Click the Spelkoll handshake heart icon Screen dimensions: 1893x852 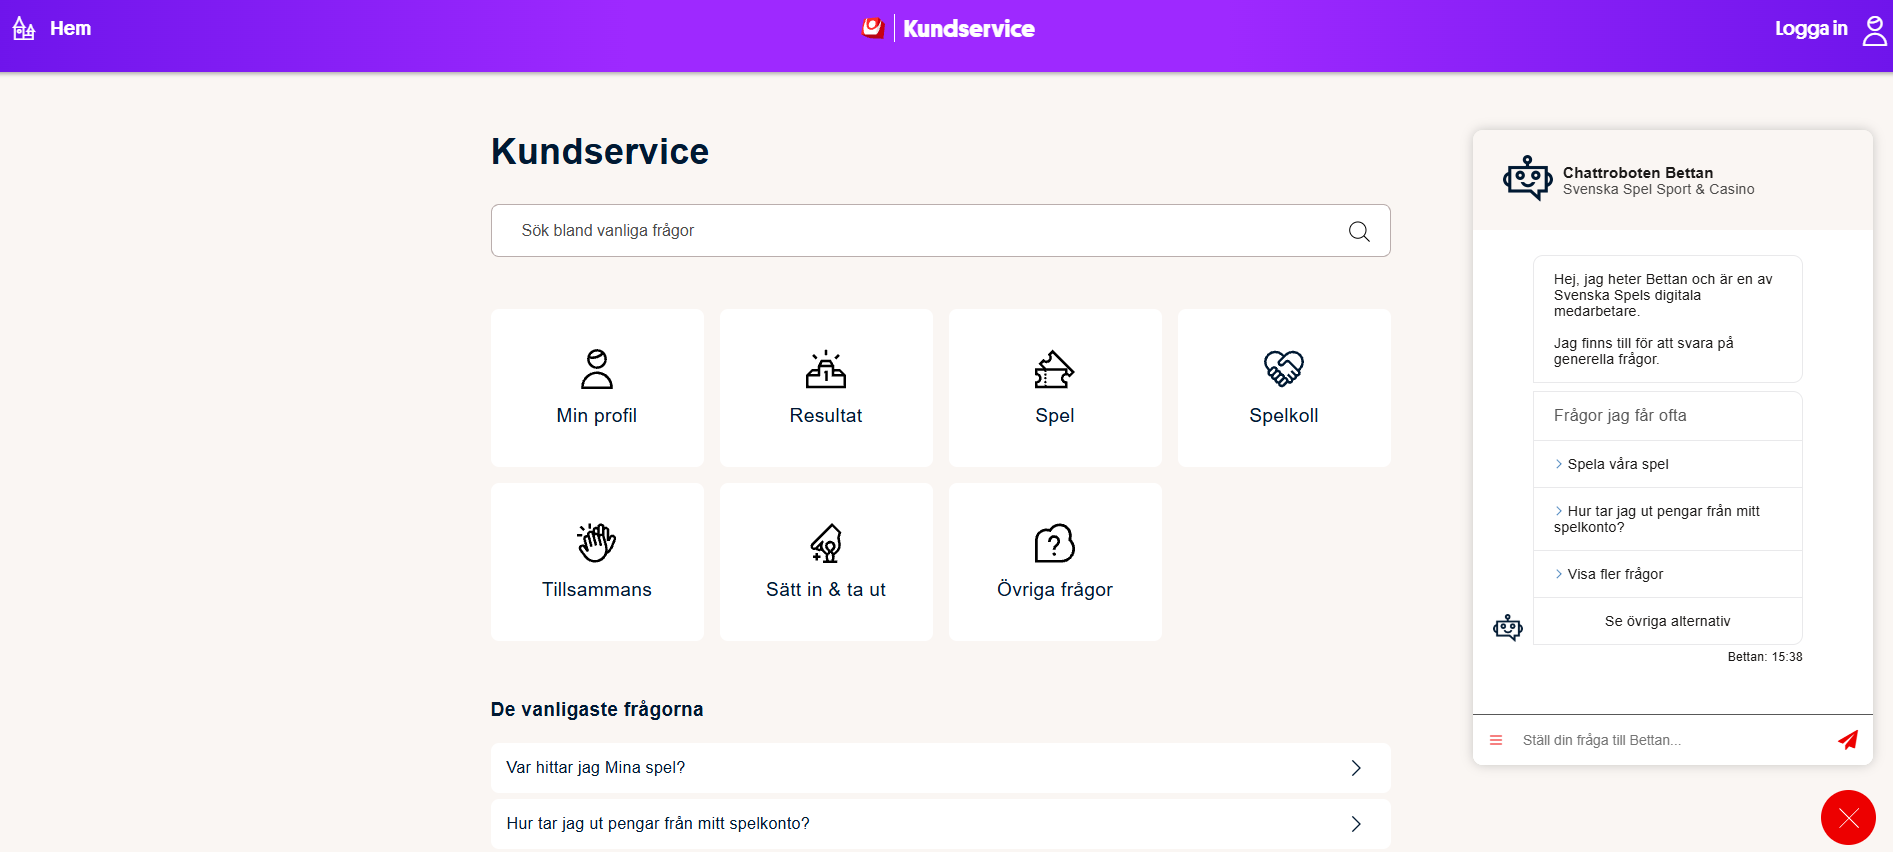click(1284, 368)
